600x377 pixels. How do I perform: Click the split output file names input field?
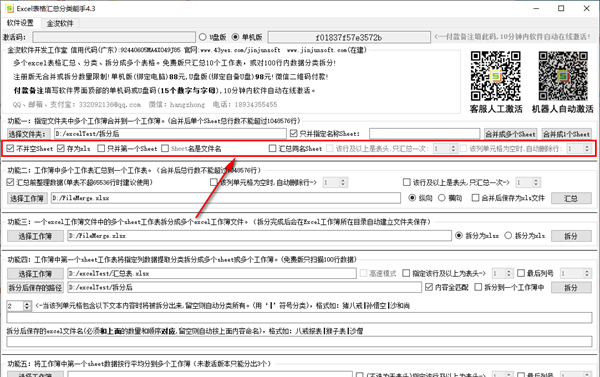click(299, 341)
